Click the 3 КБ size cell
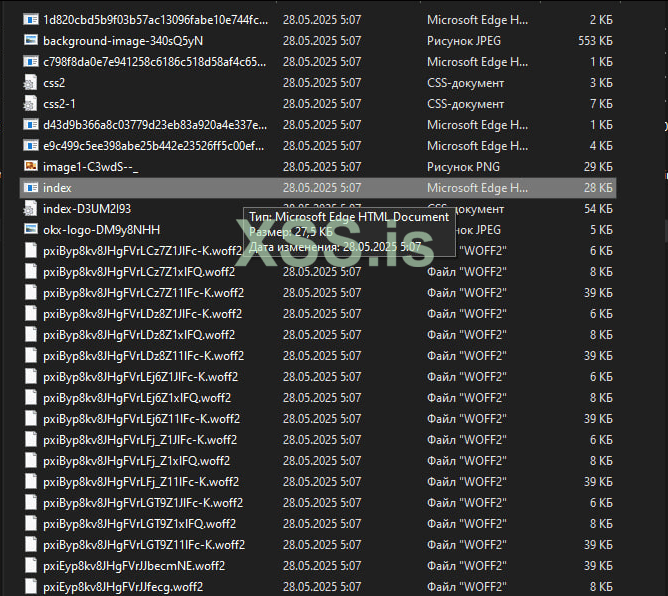 pyautogui.click(x=601, y=83)
